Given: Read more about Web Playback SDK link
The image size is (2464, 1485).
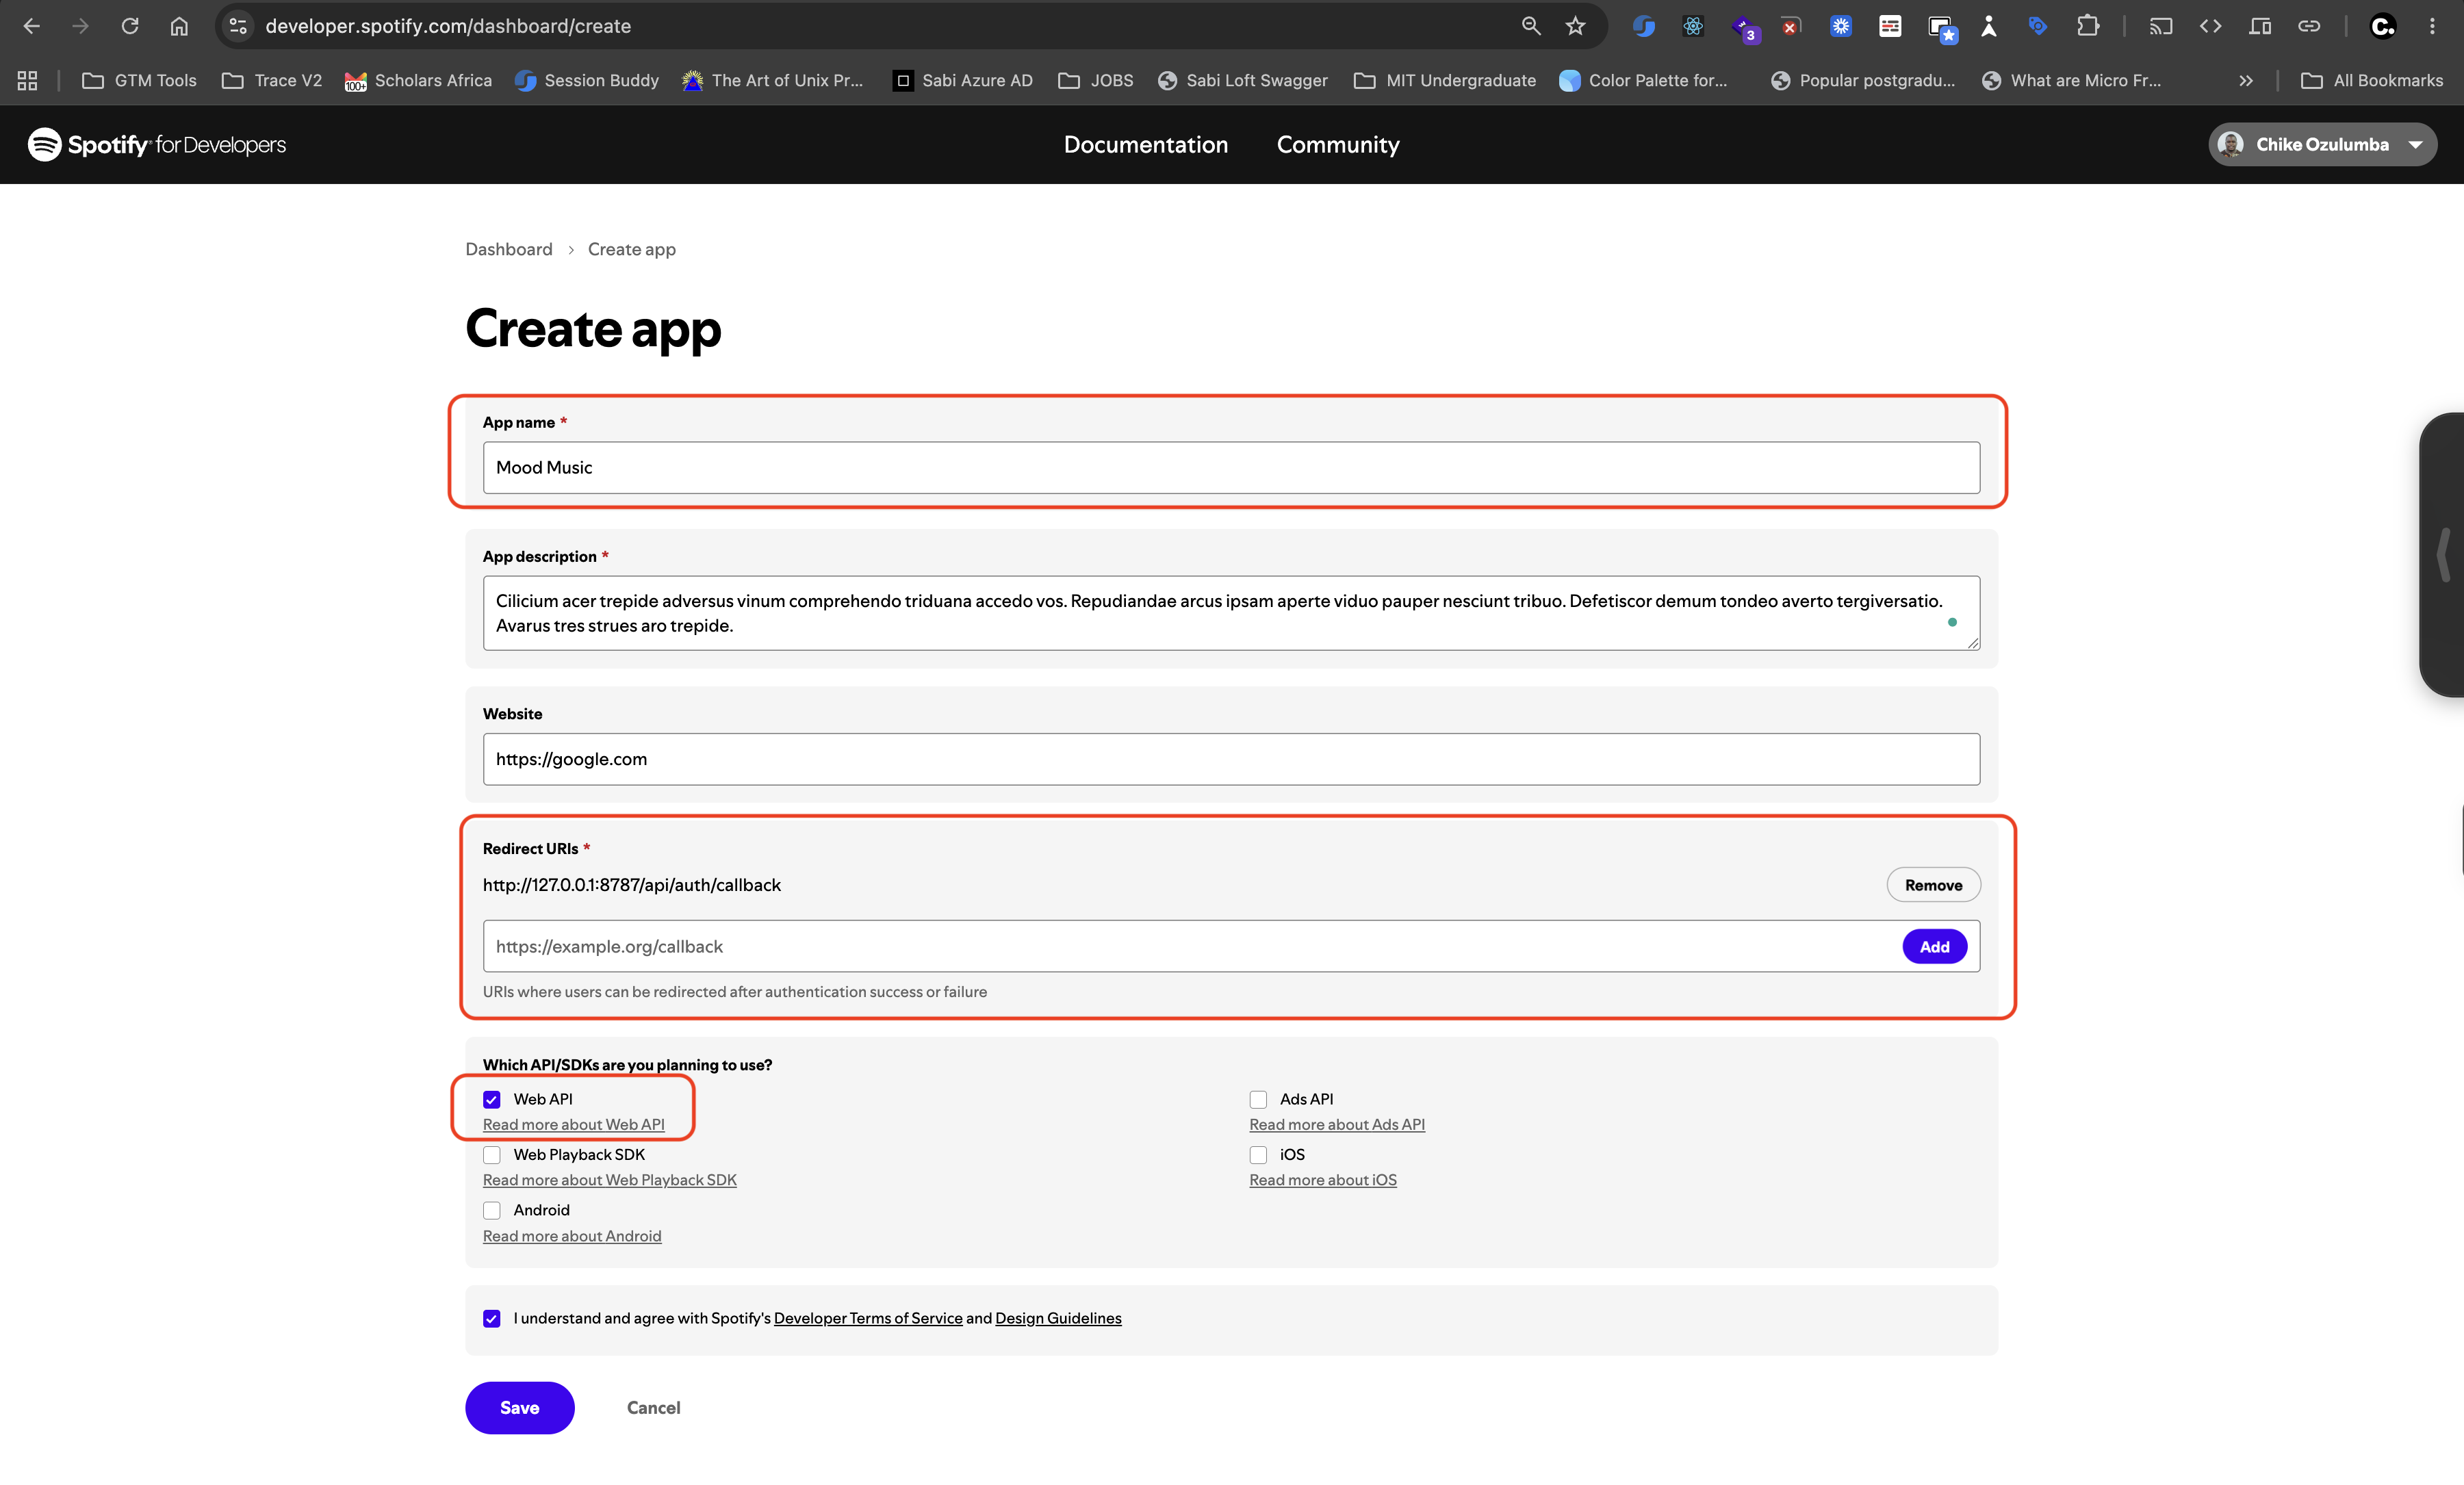Looking at the screenshot, I should pos(610,1180).
